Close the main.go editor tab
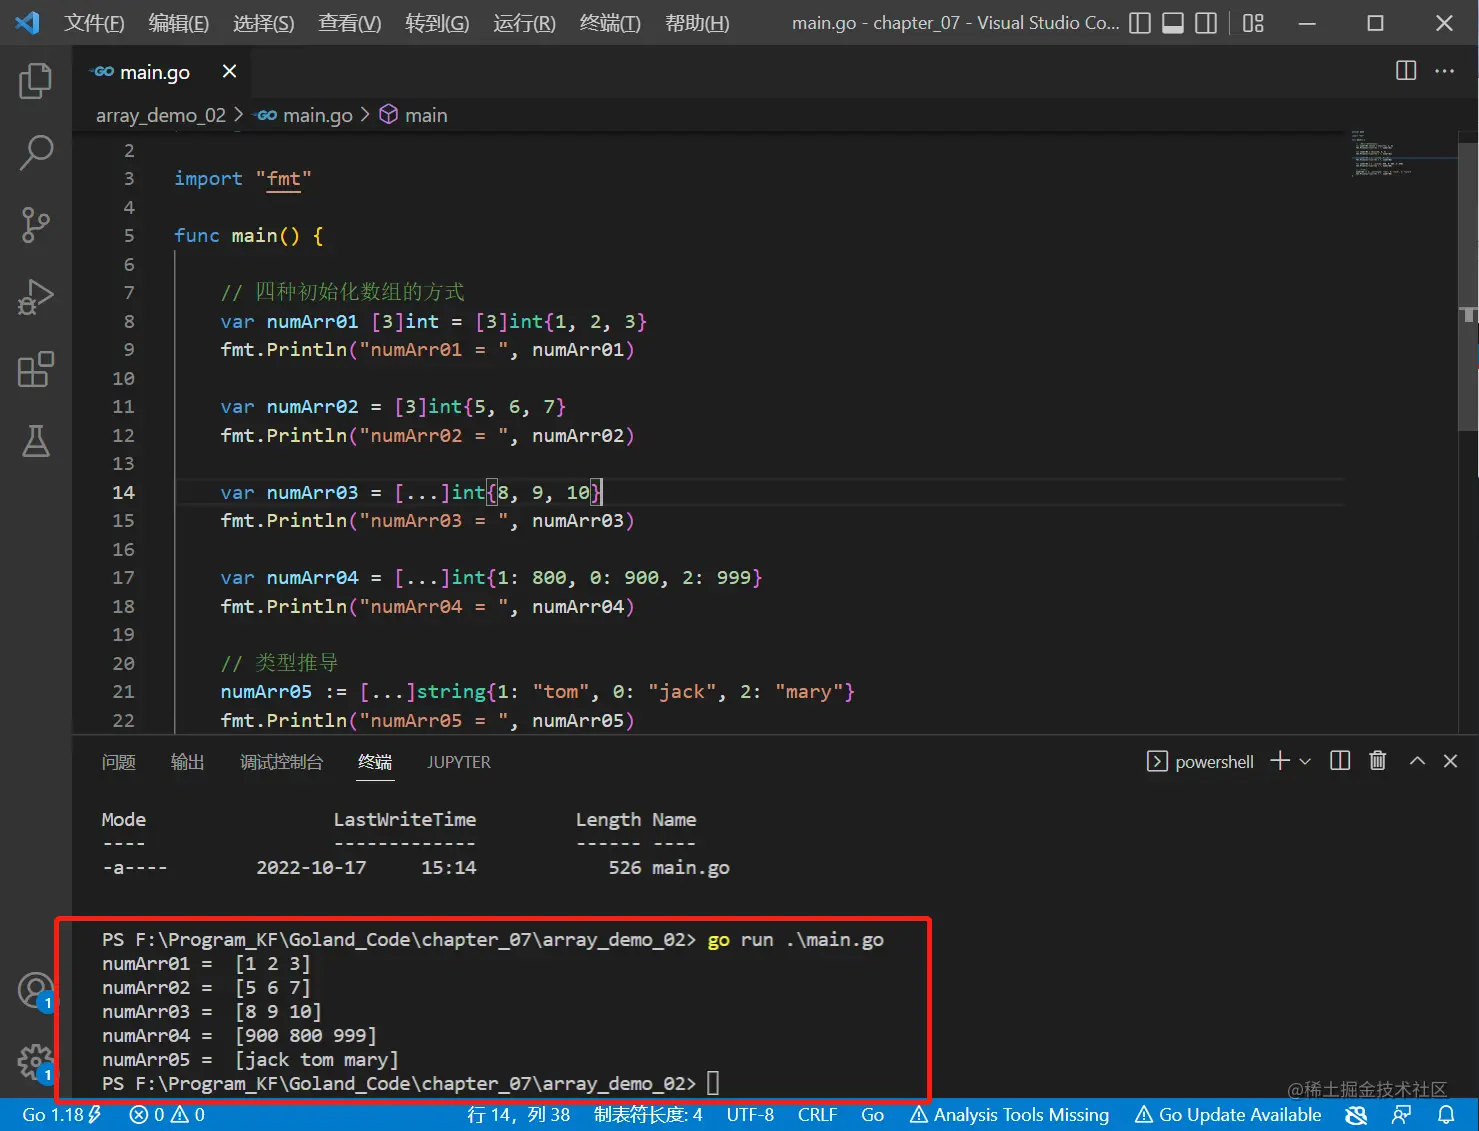1479x1131 pixels. pos(229,71)
